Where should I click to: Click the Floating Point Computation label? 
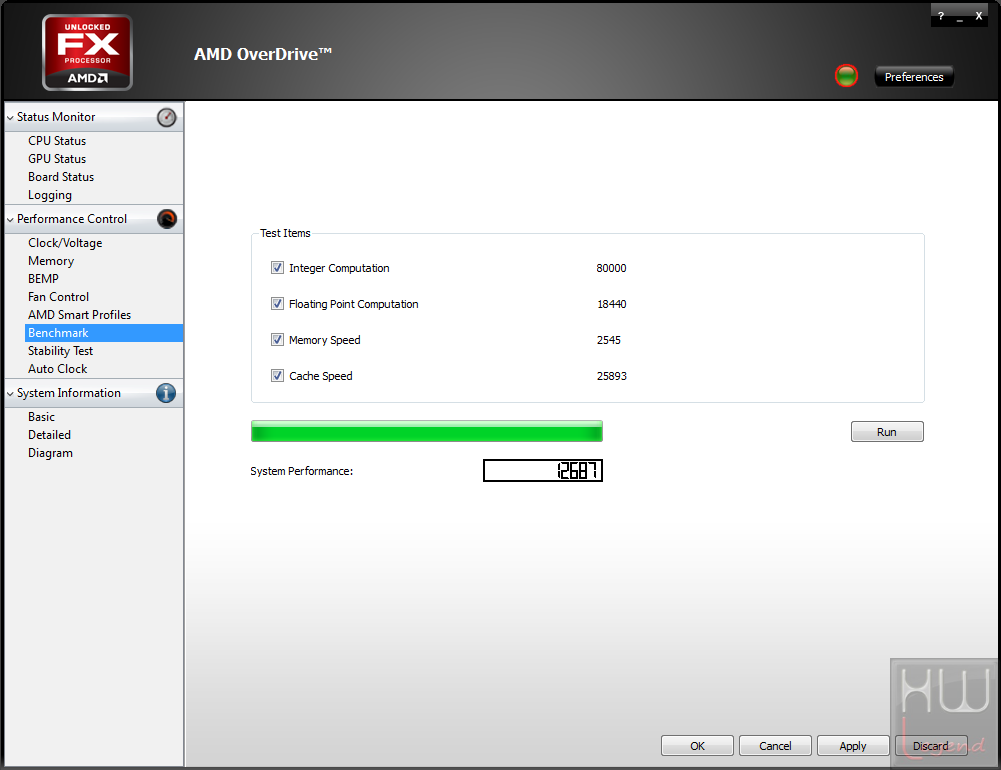[x=354, y=304]
